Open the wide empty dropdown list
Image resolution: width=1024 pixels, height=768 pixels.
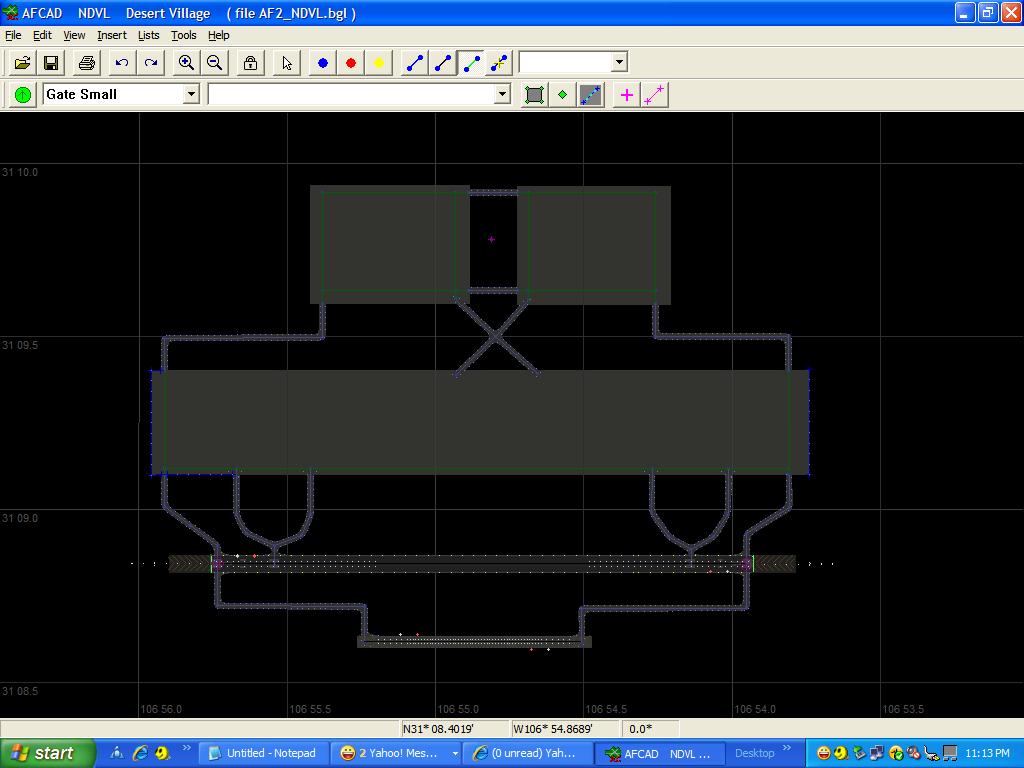click(x=502, y=94)
